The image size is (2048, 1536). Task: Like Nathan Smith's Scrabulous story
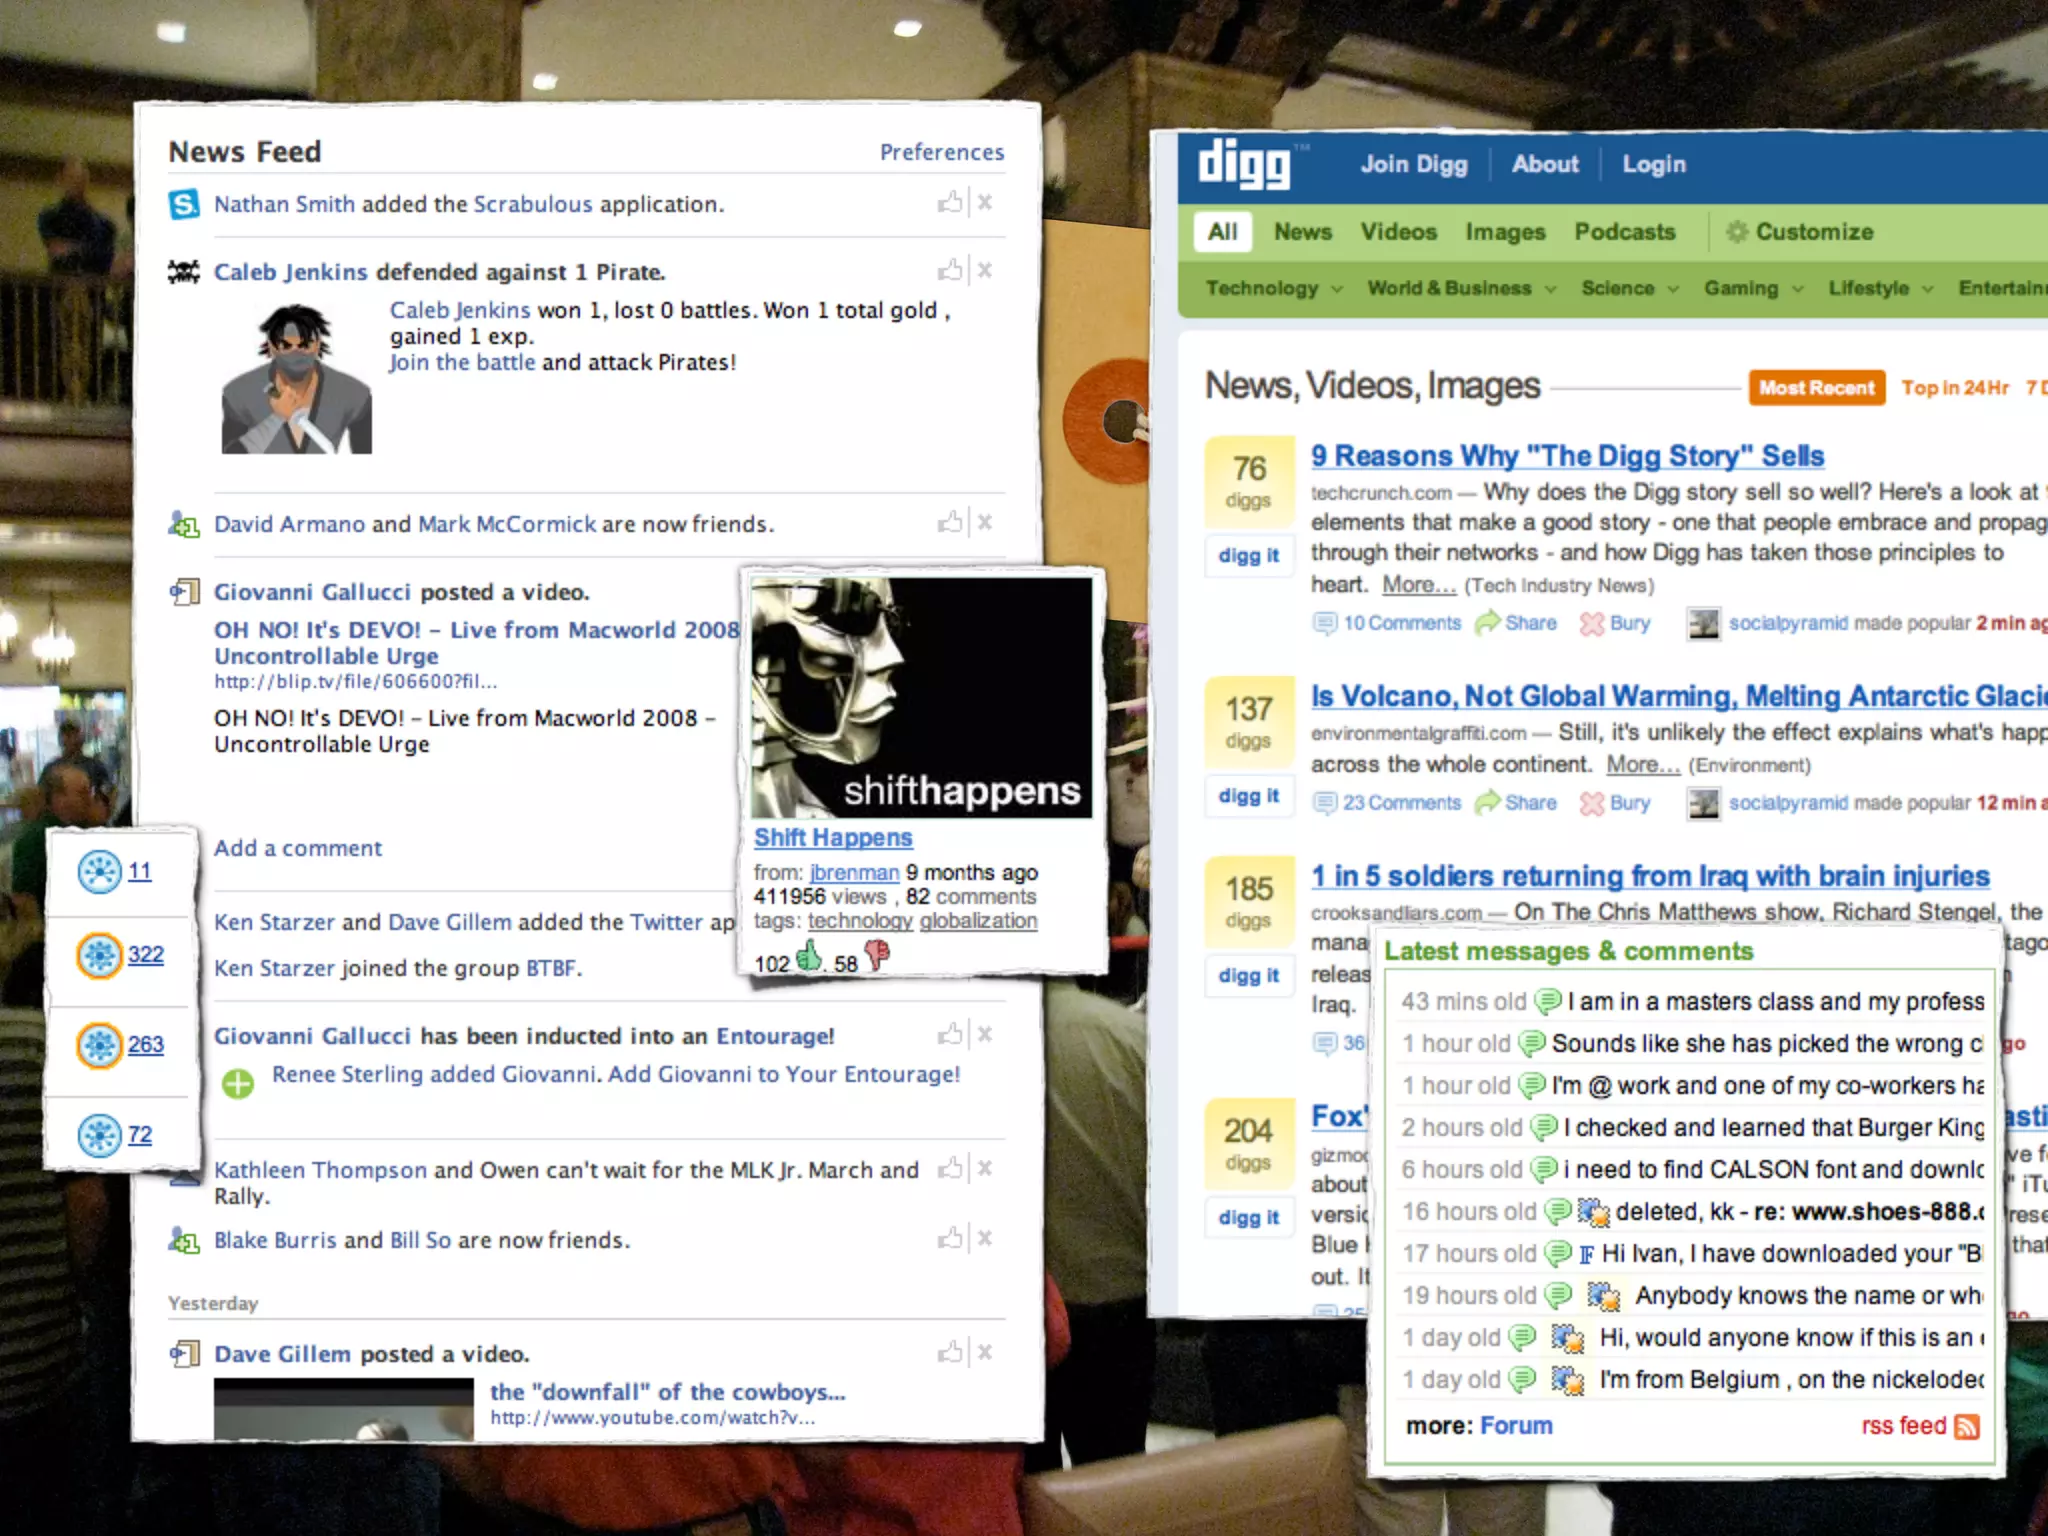point(949,203)
